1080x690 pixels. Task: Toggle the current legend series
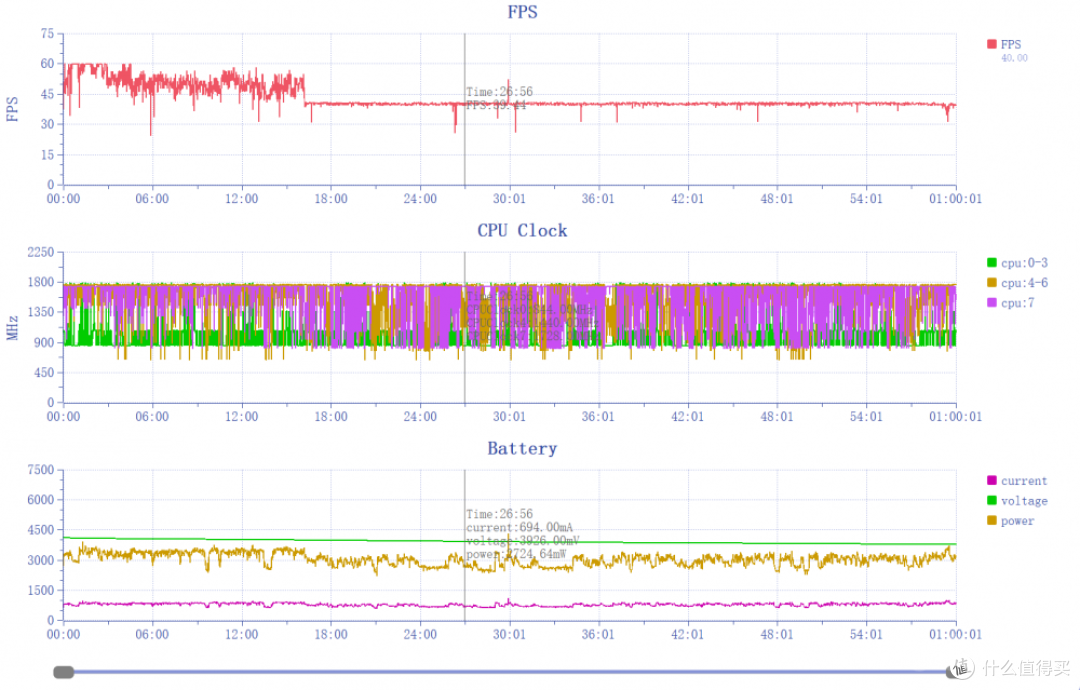click(1017, 481)
